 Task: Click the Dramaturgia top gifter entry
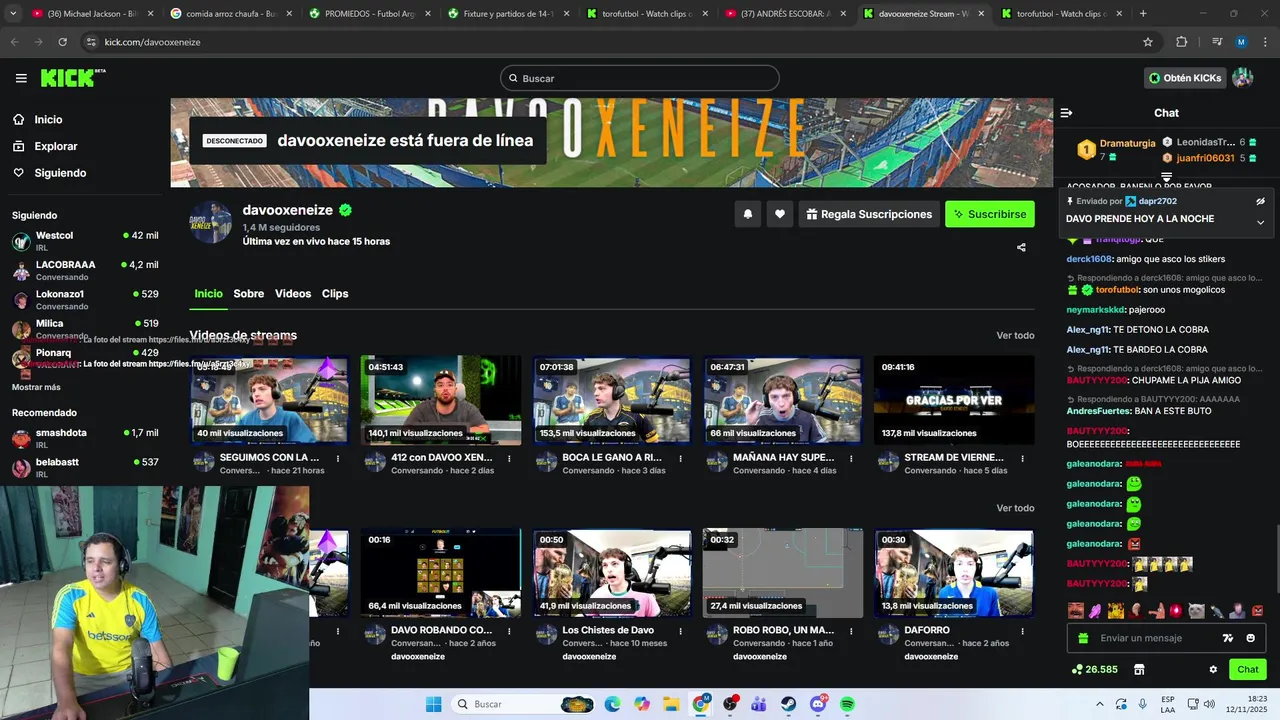pyautogui.click(x=1116, y=150)
